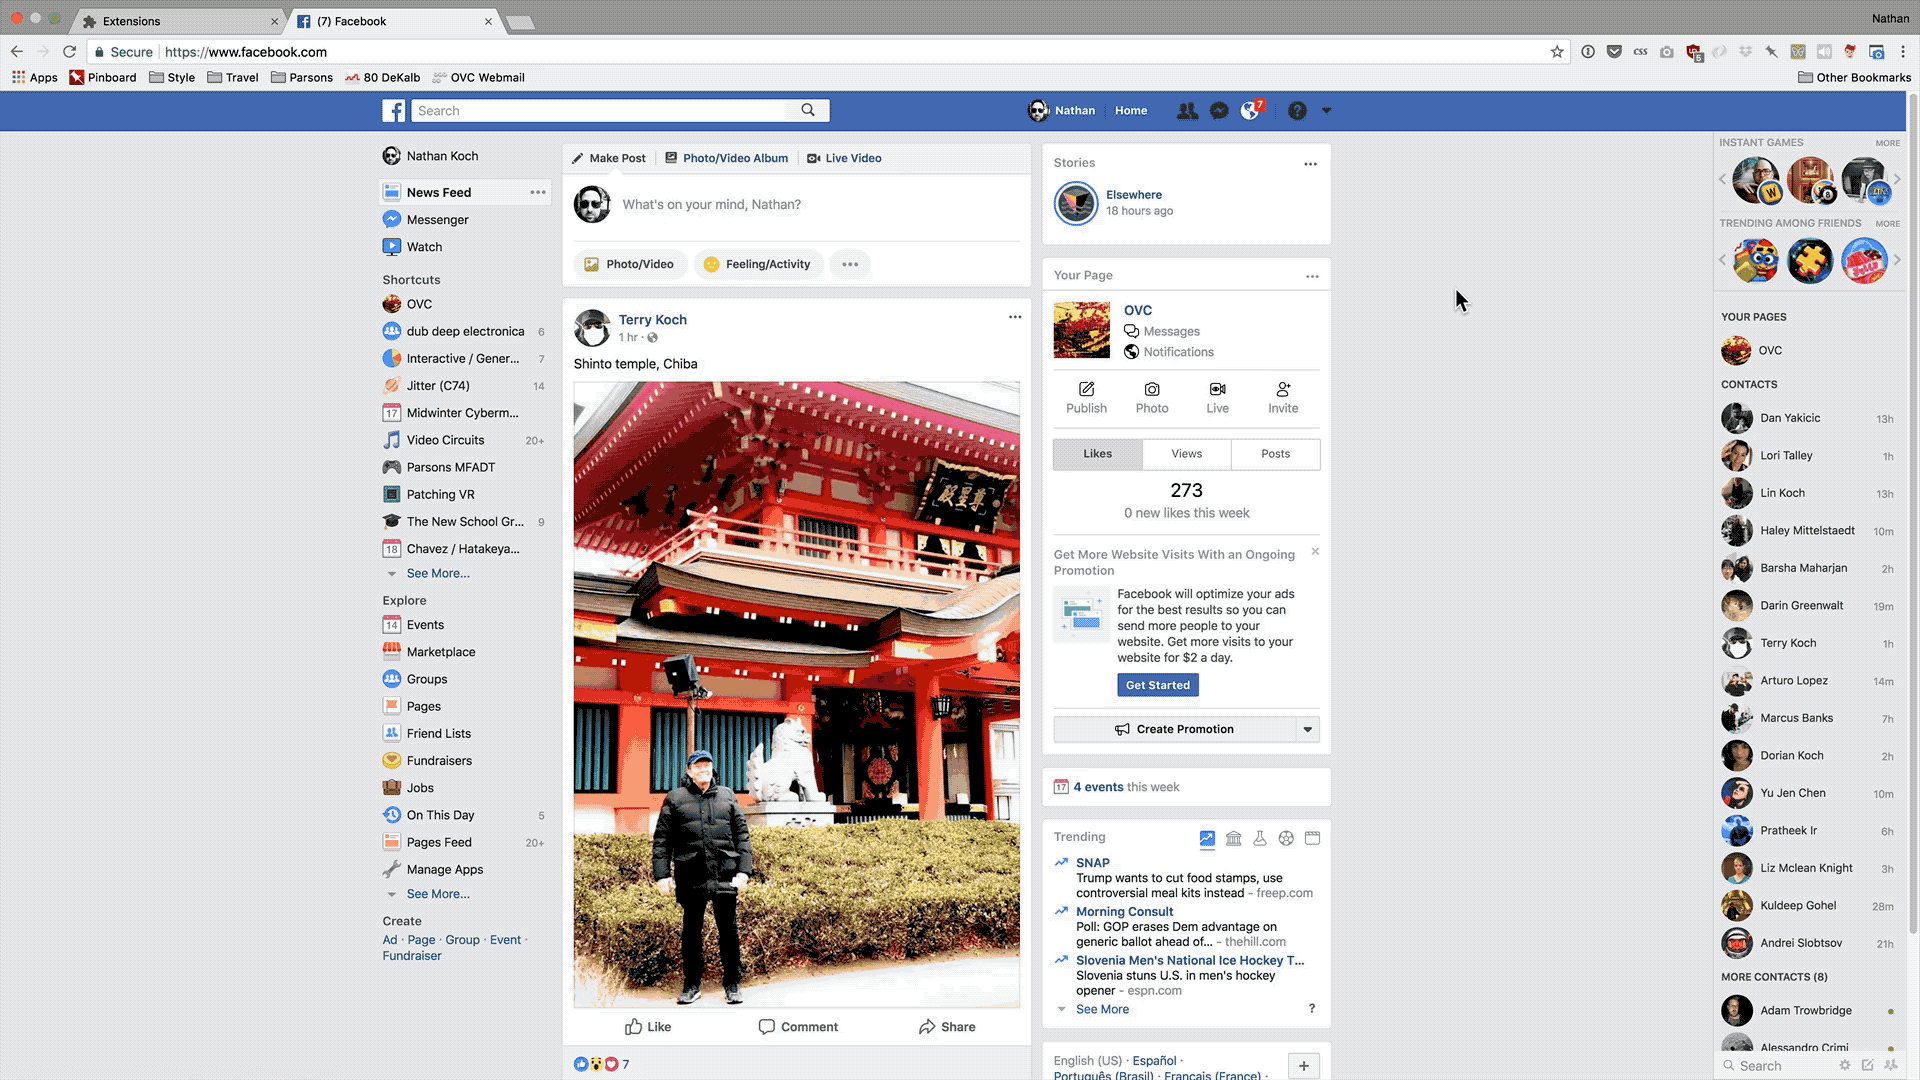Add Feeling/Activity to post
Viewport: 1920px width, 1080px height.
point(758,265)
